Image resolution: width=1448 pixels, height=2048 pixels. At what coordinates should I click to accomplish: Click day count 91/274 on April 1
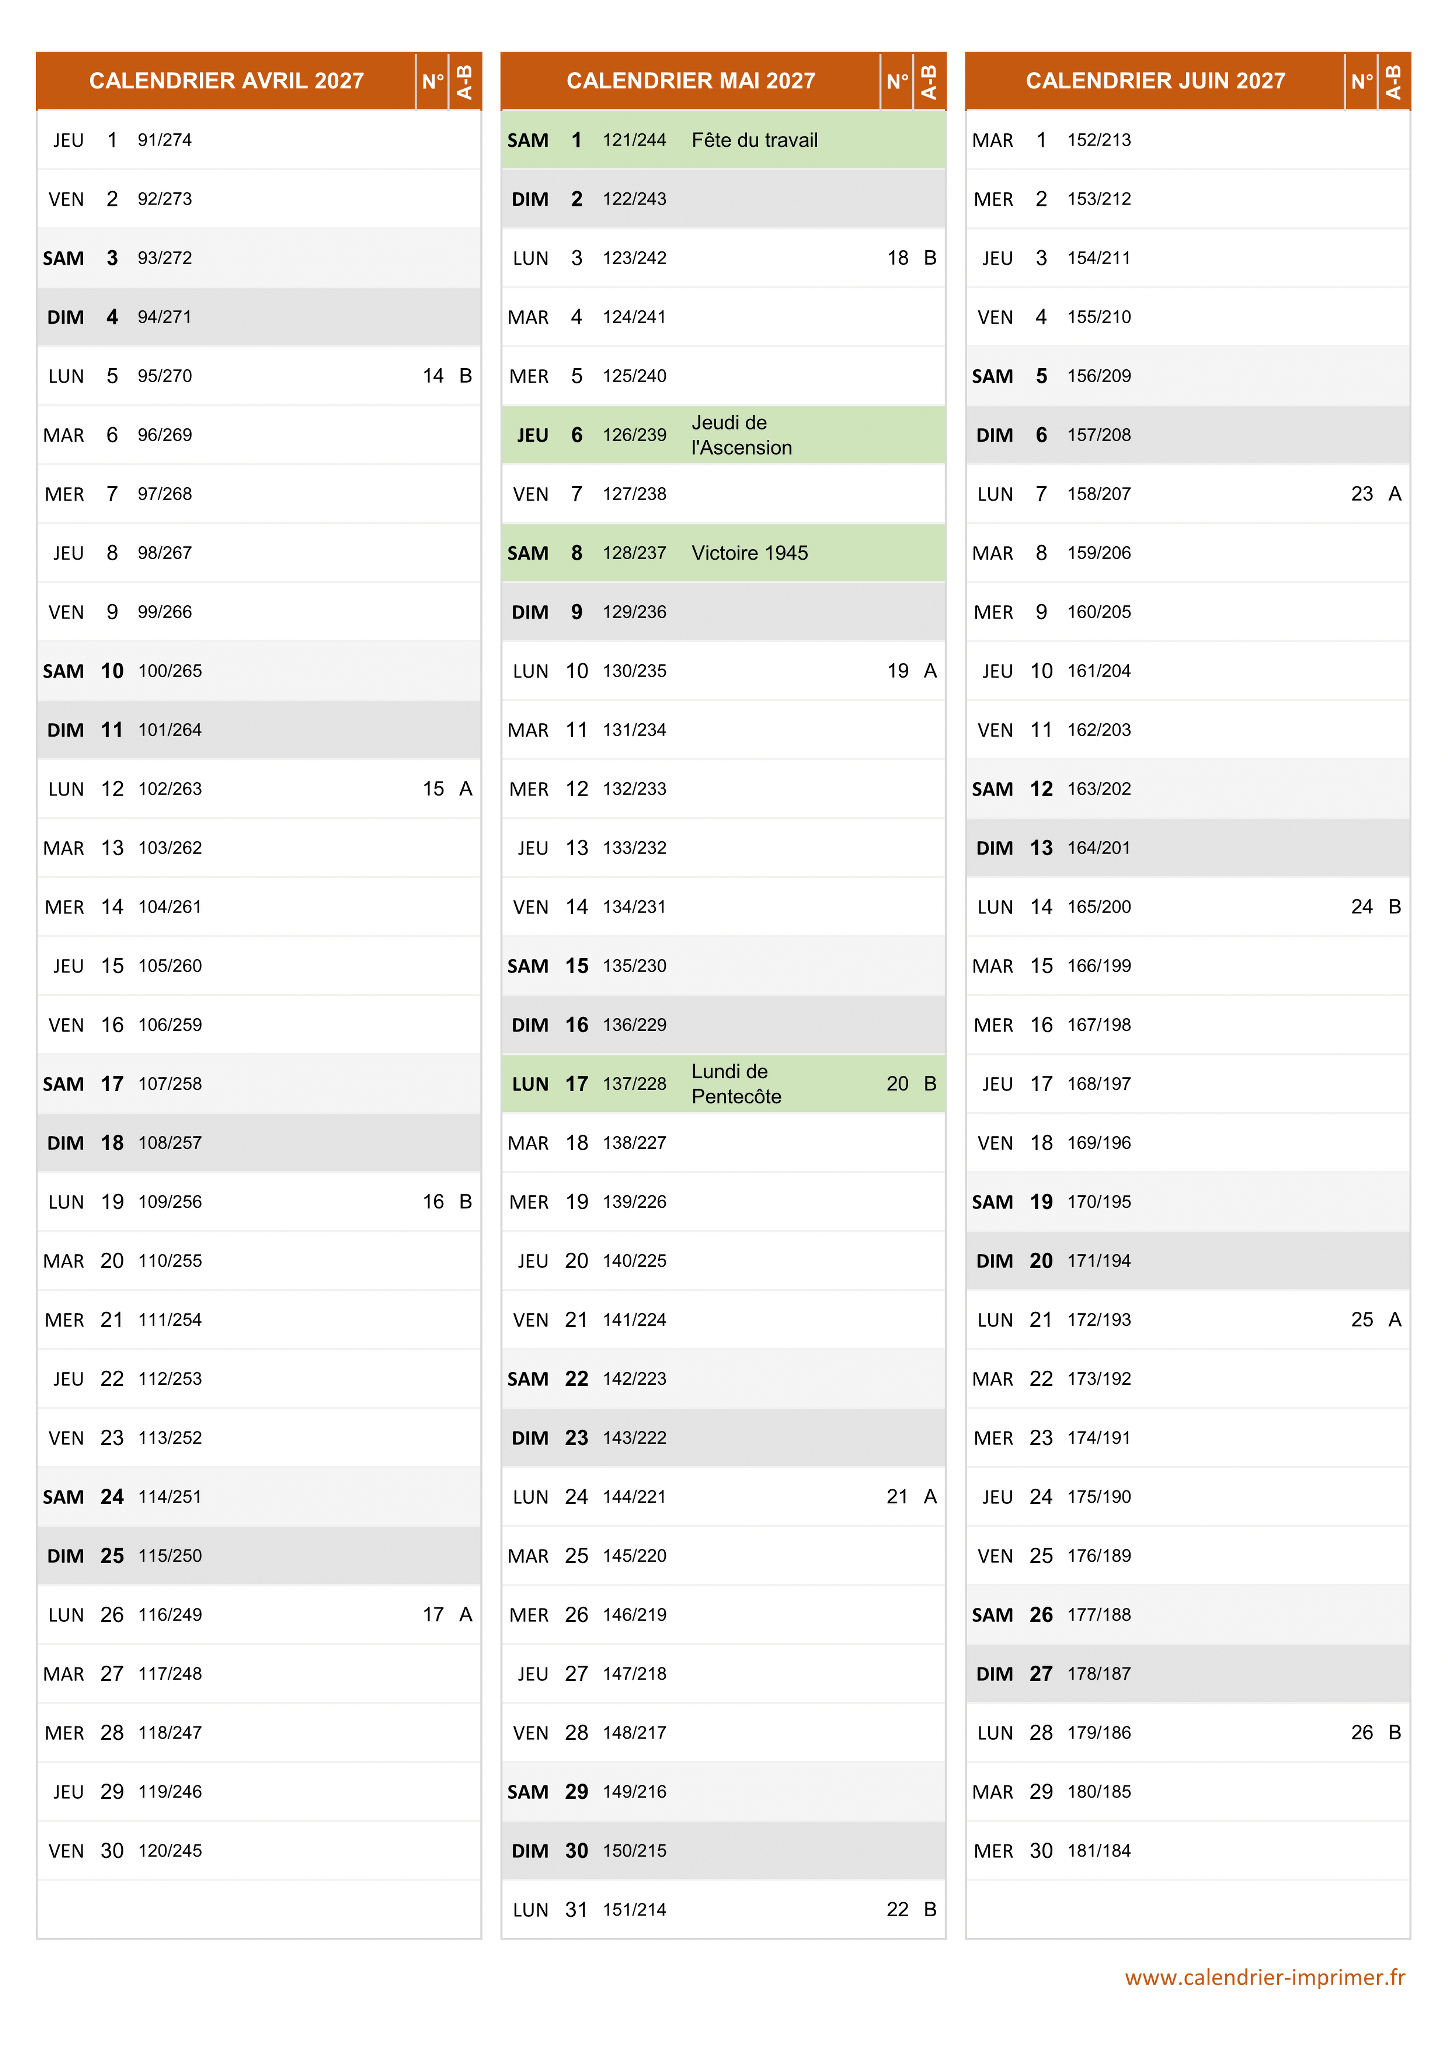click(165, 140)
